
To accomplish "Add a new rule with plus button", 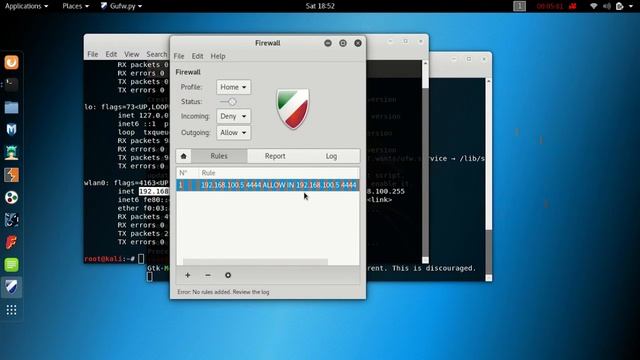I will pos(187,275).
